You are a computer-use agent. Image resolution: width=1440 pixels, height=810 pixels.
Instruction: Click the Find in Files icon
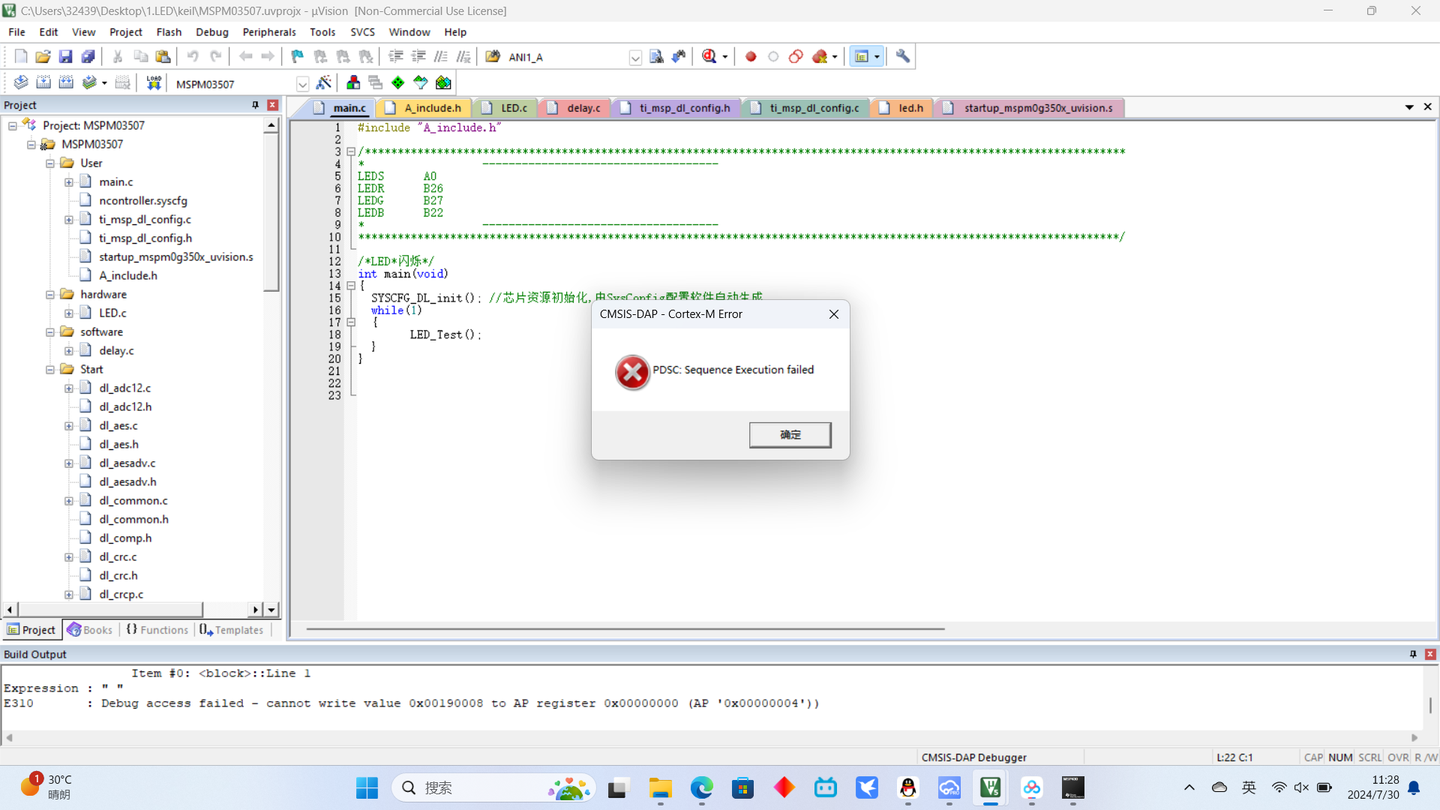tap(656, 57)
